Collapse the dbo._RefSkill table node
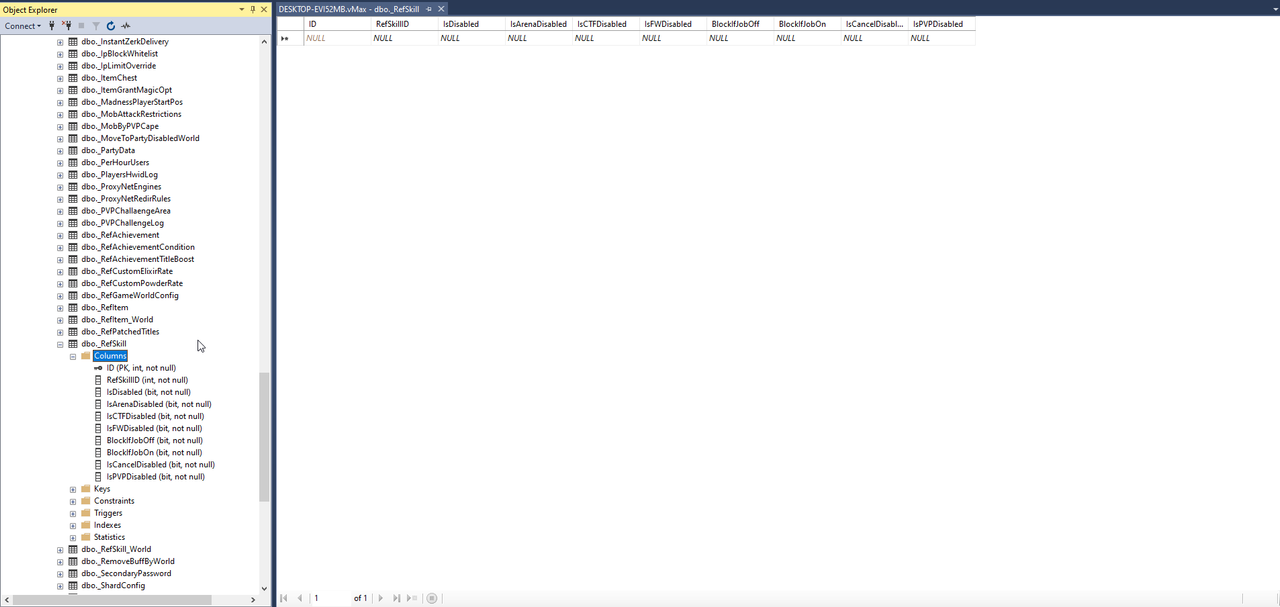 60,344
